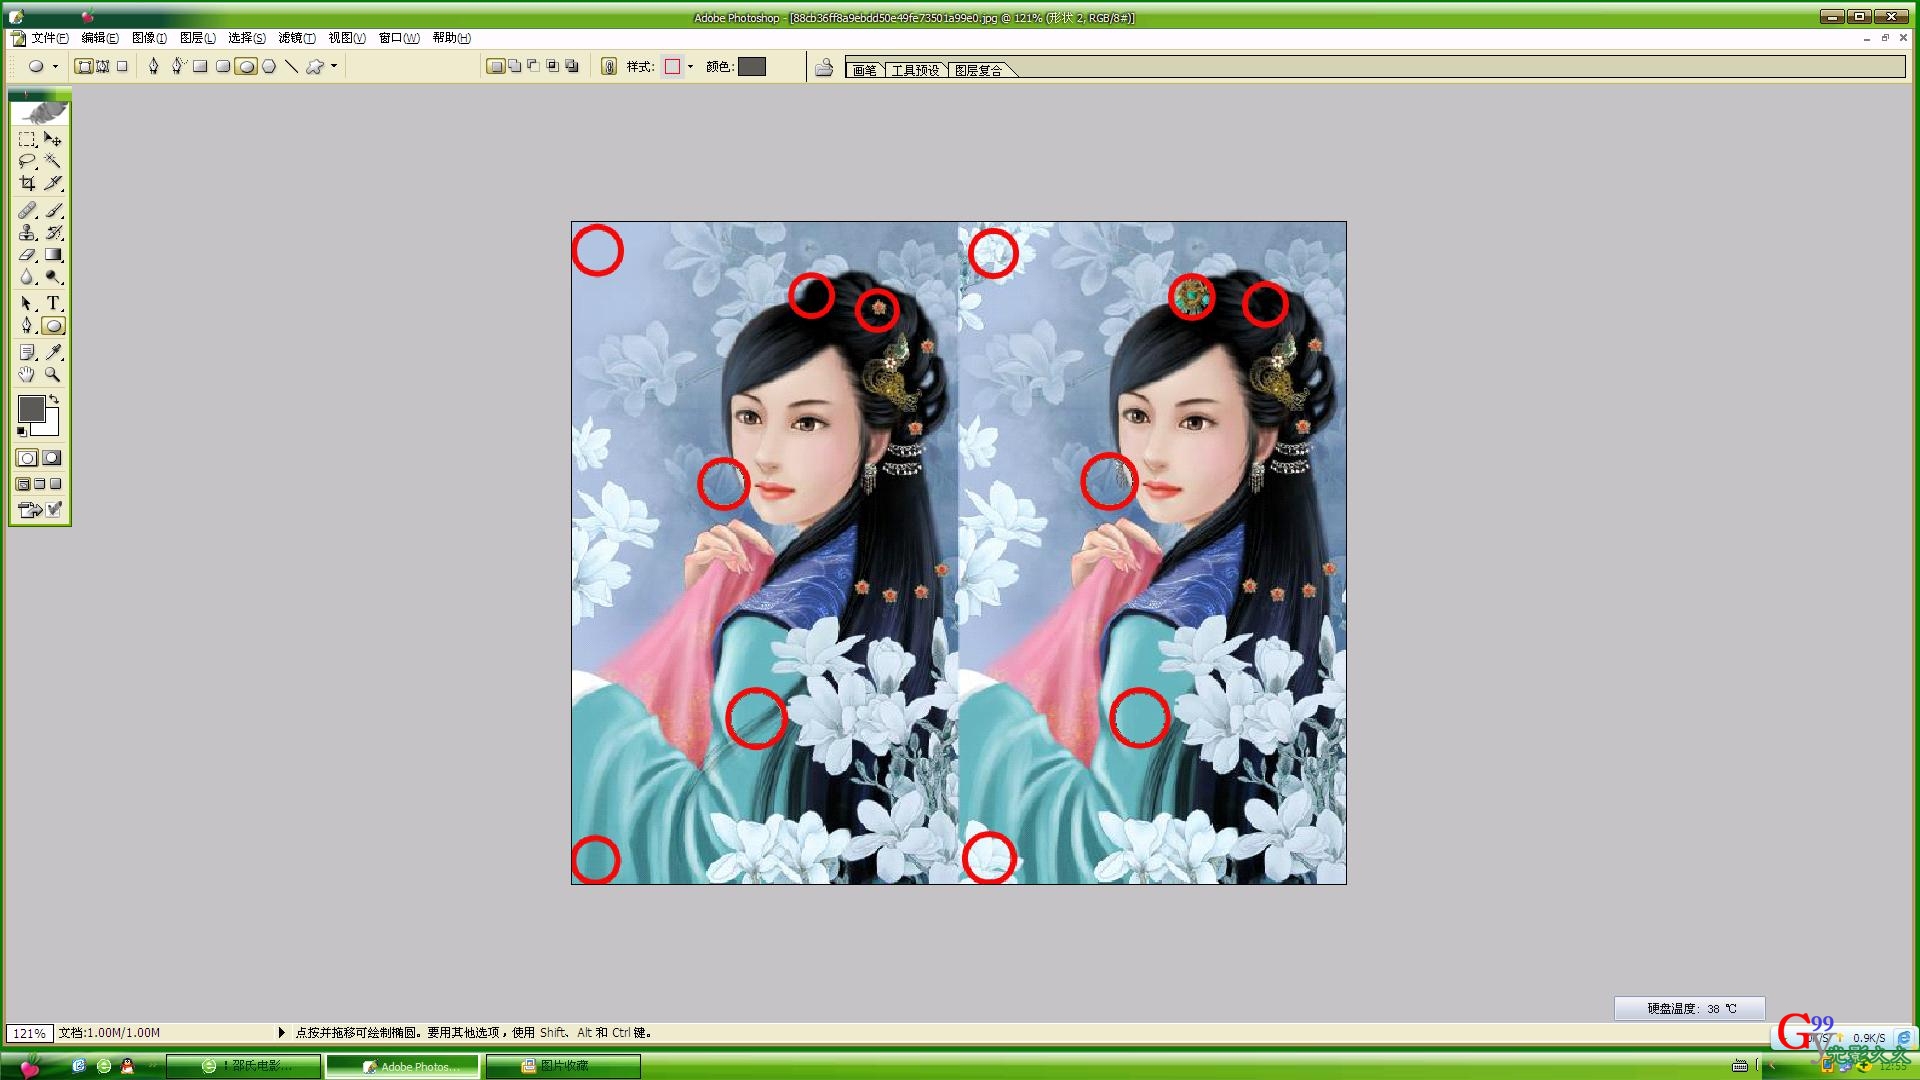Switch to Fill Pixels mode
The image size is (1920, 1080).
(122, 66)
